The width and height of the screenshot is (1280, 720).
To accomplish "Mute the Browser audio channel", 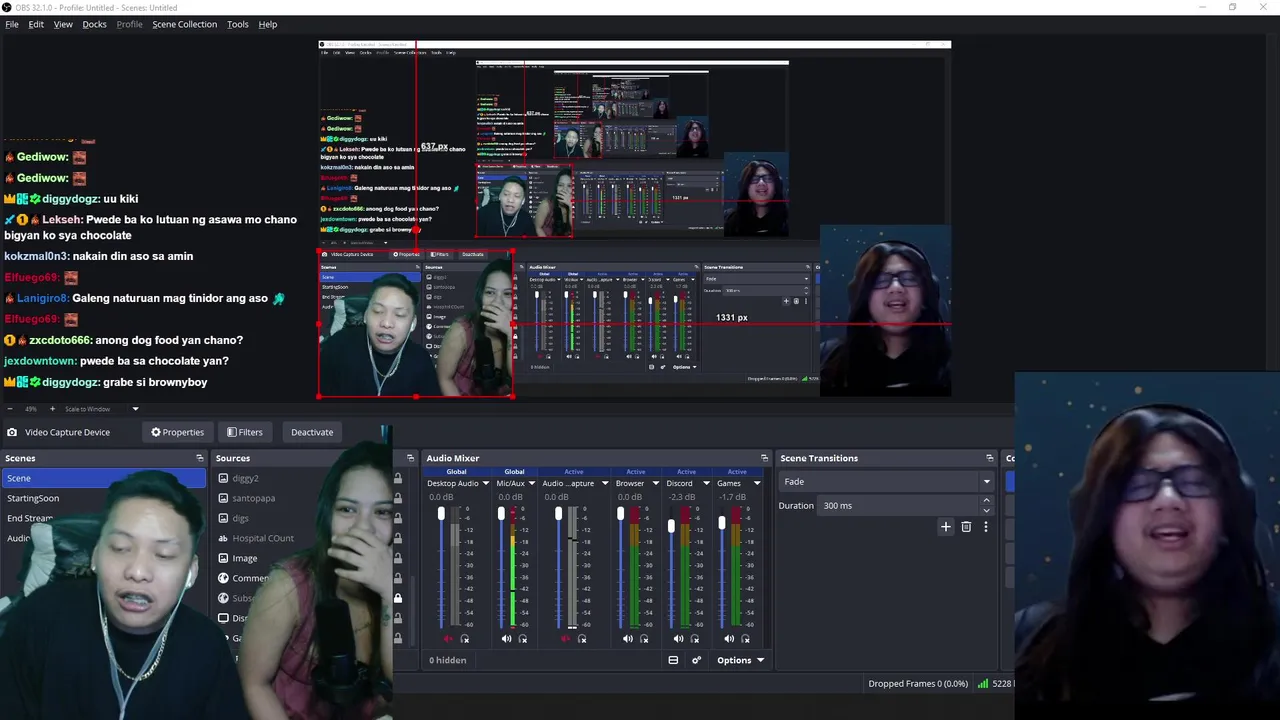I will point(627,639).
